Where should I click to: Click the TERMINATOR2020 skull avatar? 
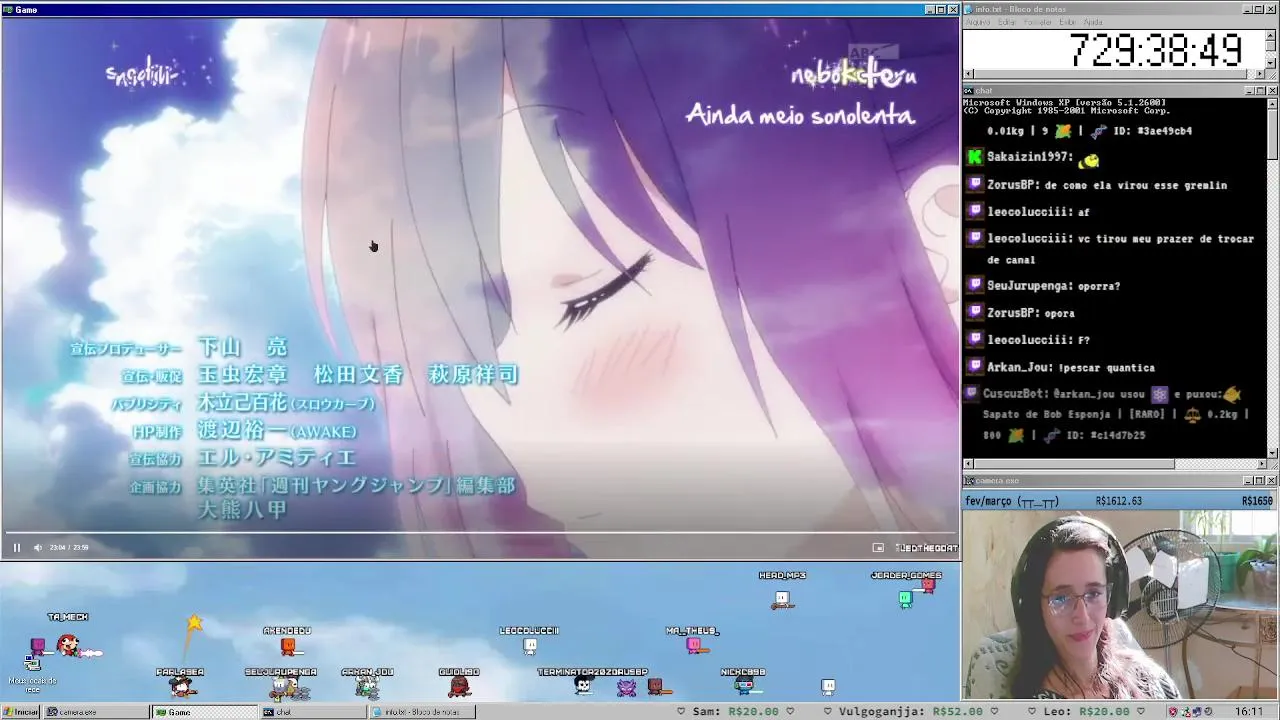[583, 687]
